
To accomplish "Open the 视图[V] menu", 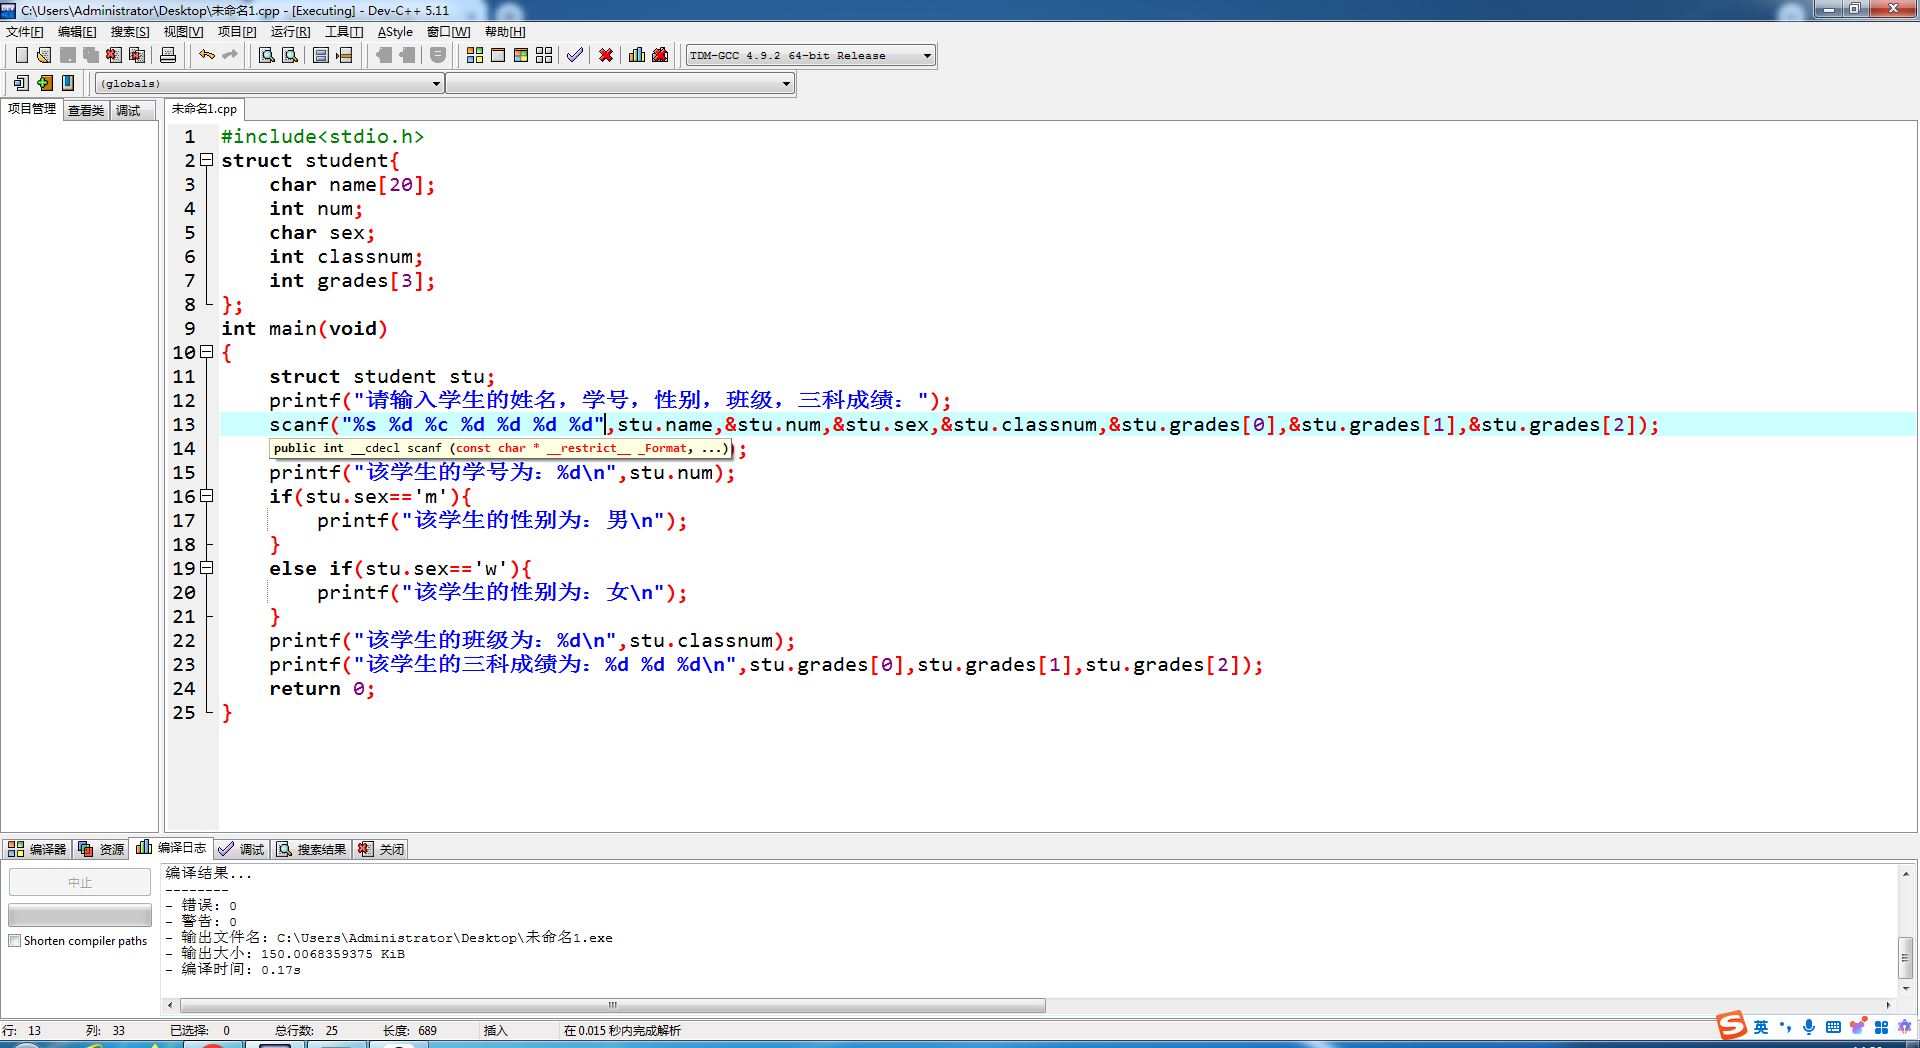I will pos(183,32).
